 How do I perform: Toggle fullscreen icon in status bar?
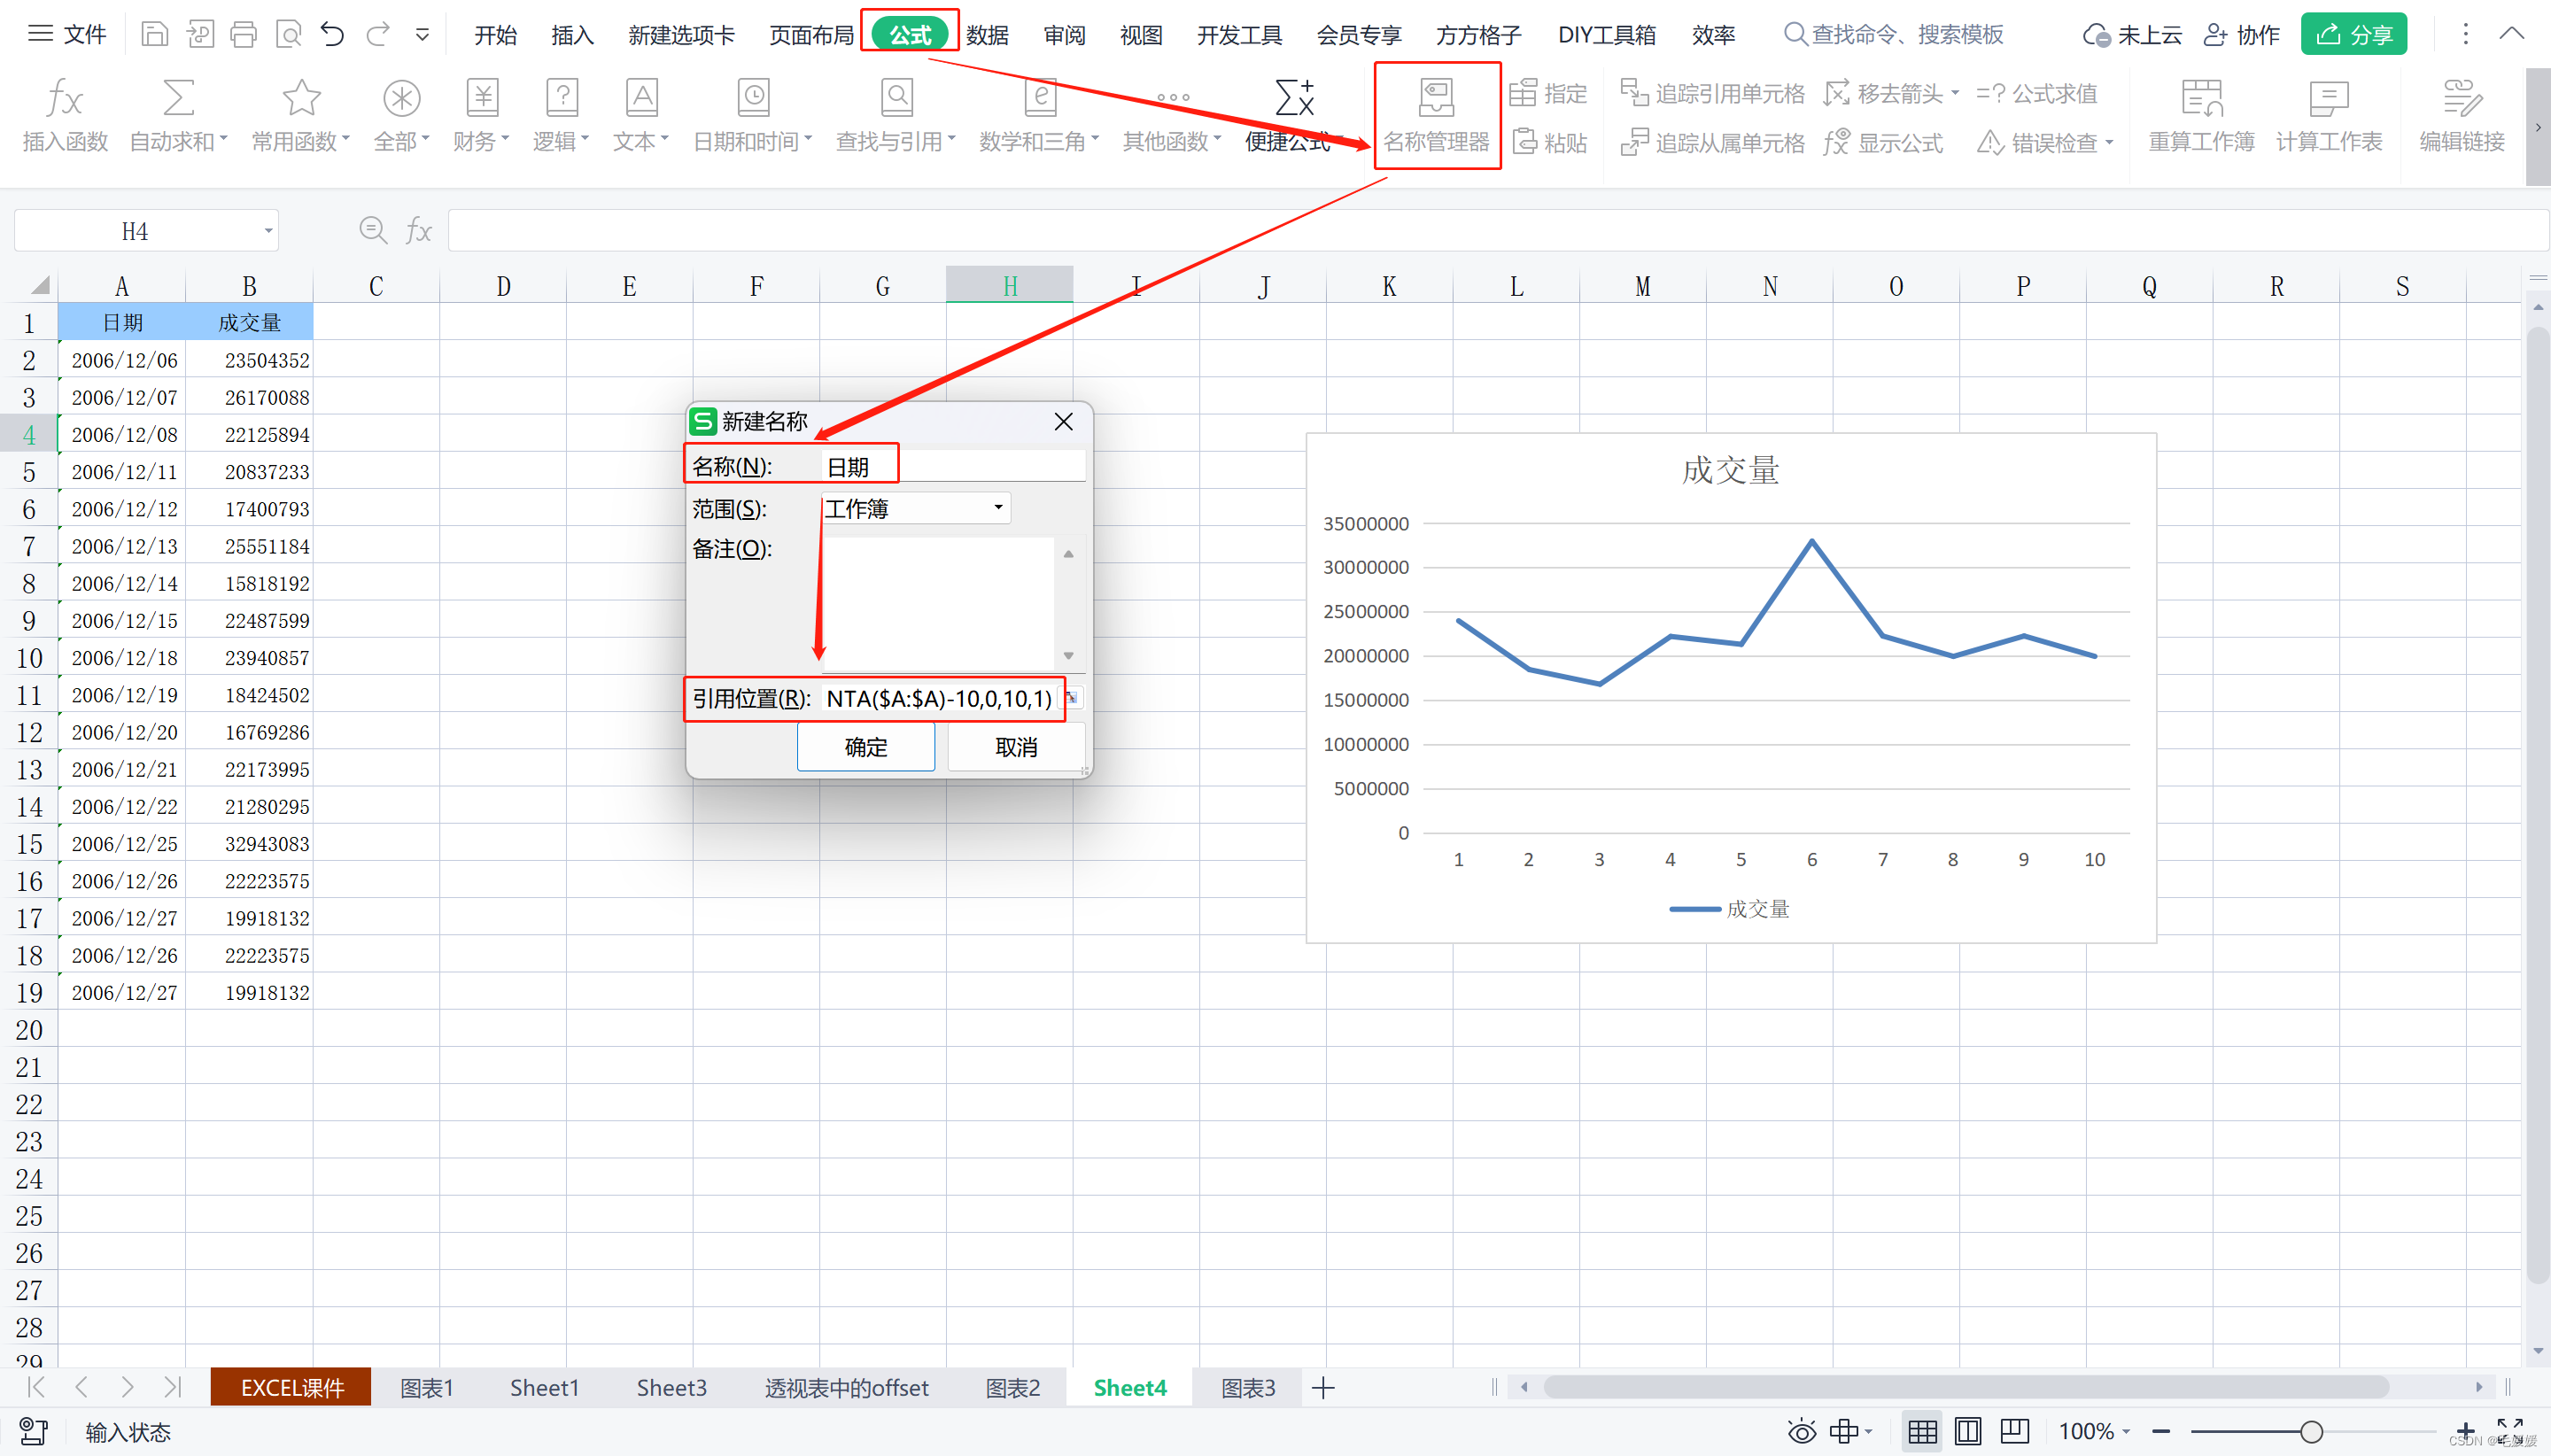click(2510, 1431)
